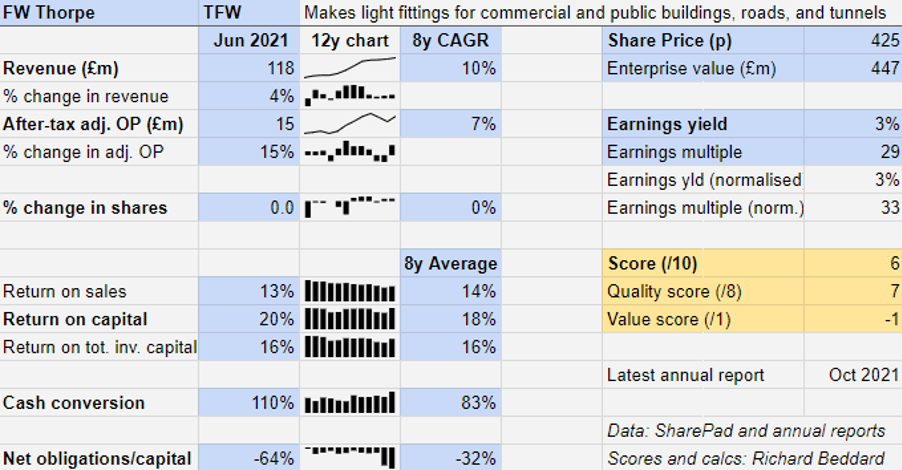Select the enterprise value 447
This screenshot has height=470, width=902.
click(853, 68)
